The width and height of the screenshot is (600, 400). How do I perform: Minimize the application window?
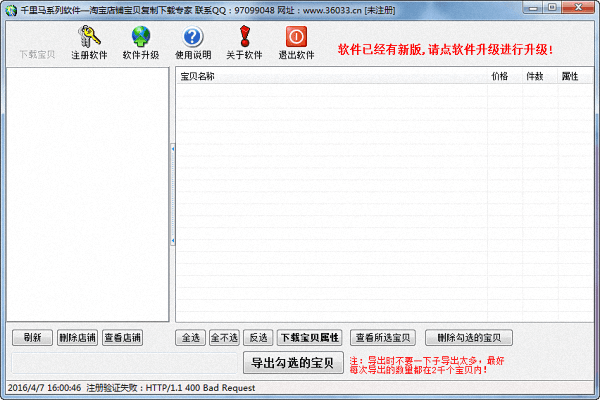pyautogui.click(x=533, y=7)
